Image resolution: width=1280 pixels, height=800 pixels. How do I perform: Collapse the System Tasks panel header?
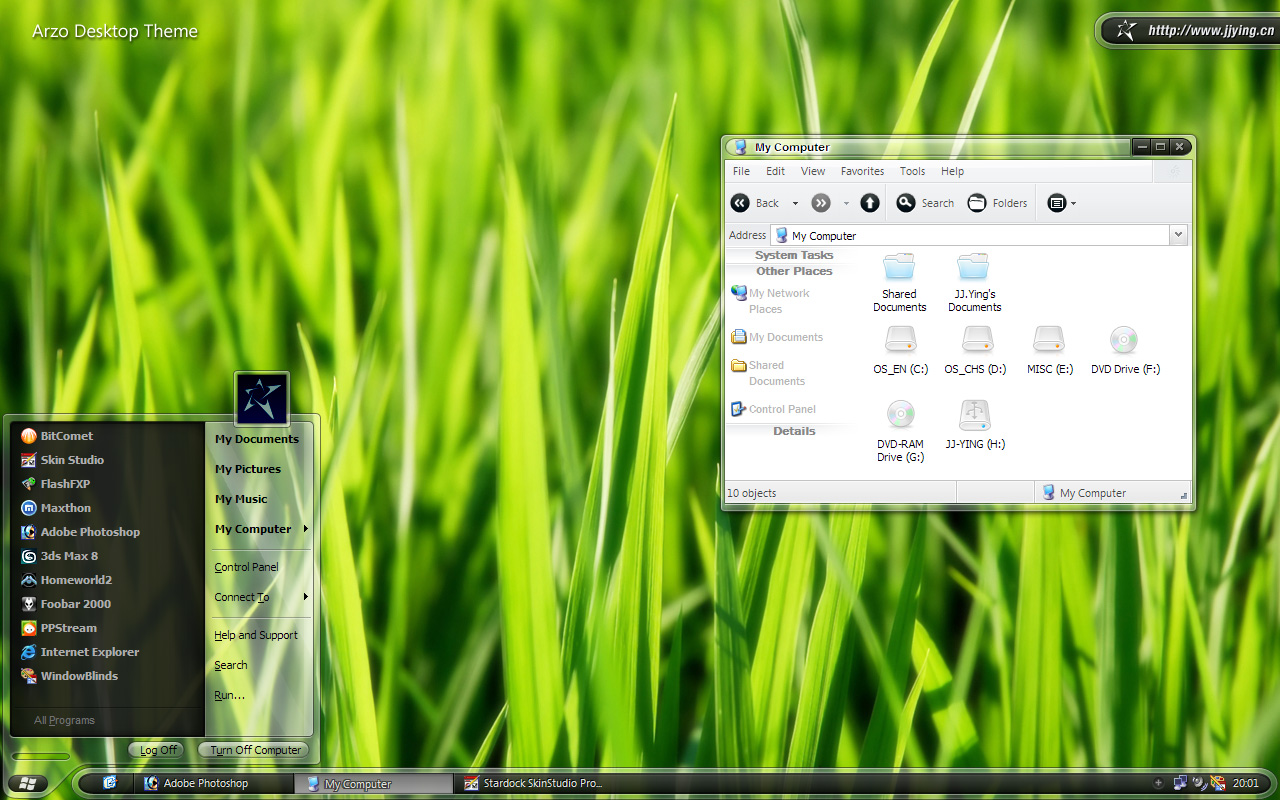[794, 255]
